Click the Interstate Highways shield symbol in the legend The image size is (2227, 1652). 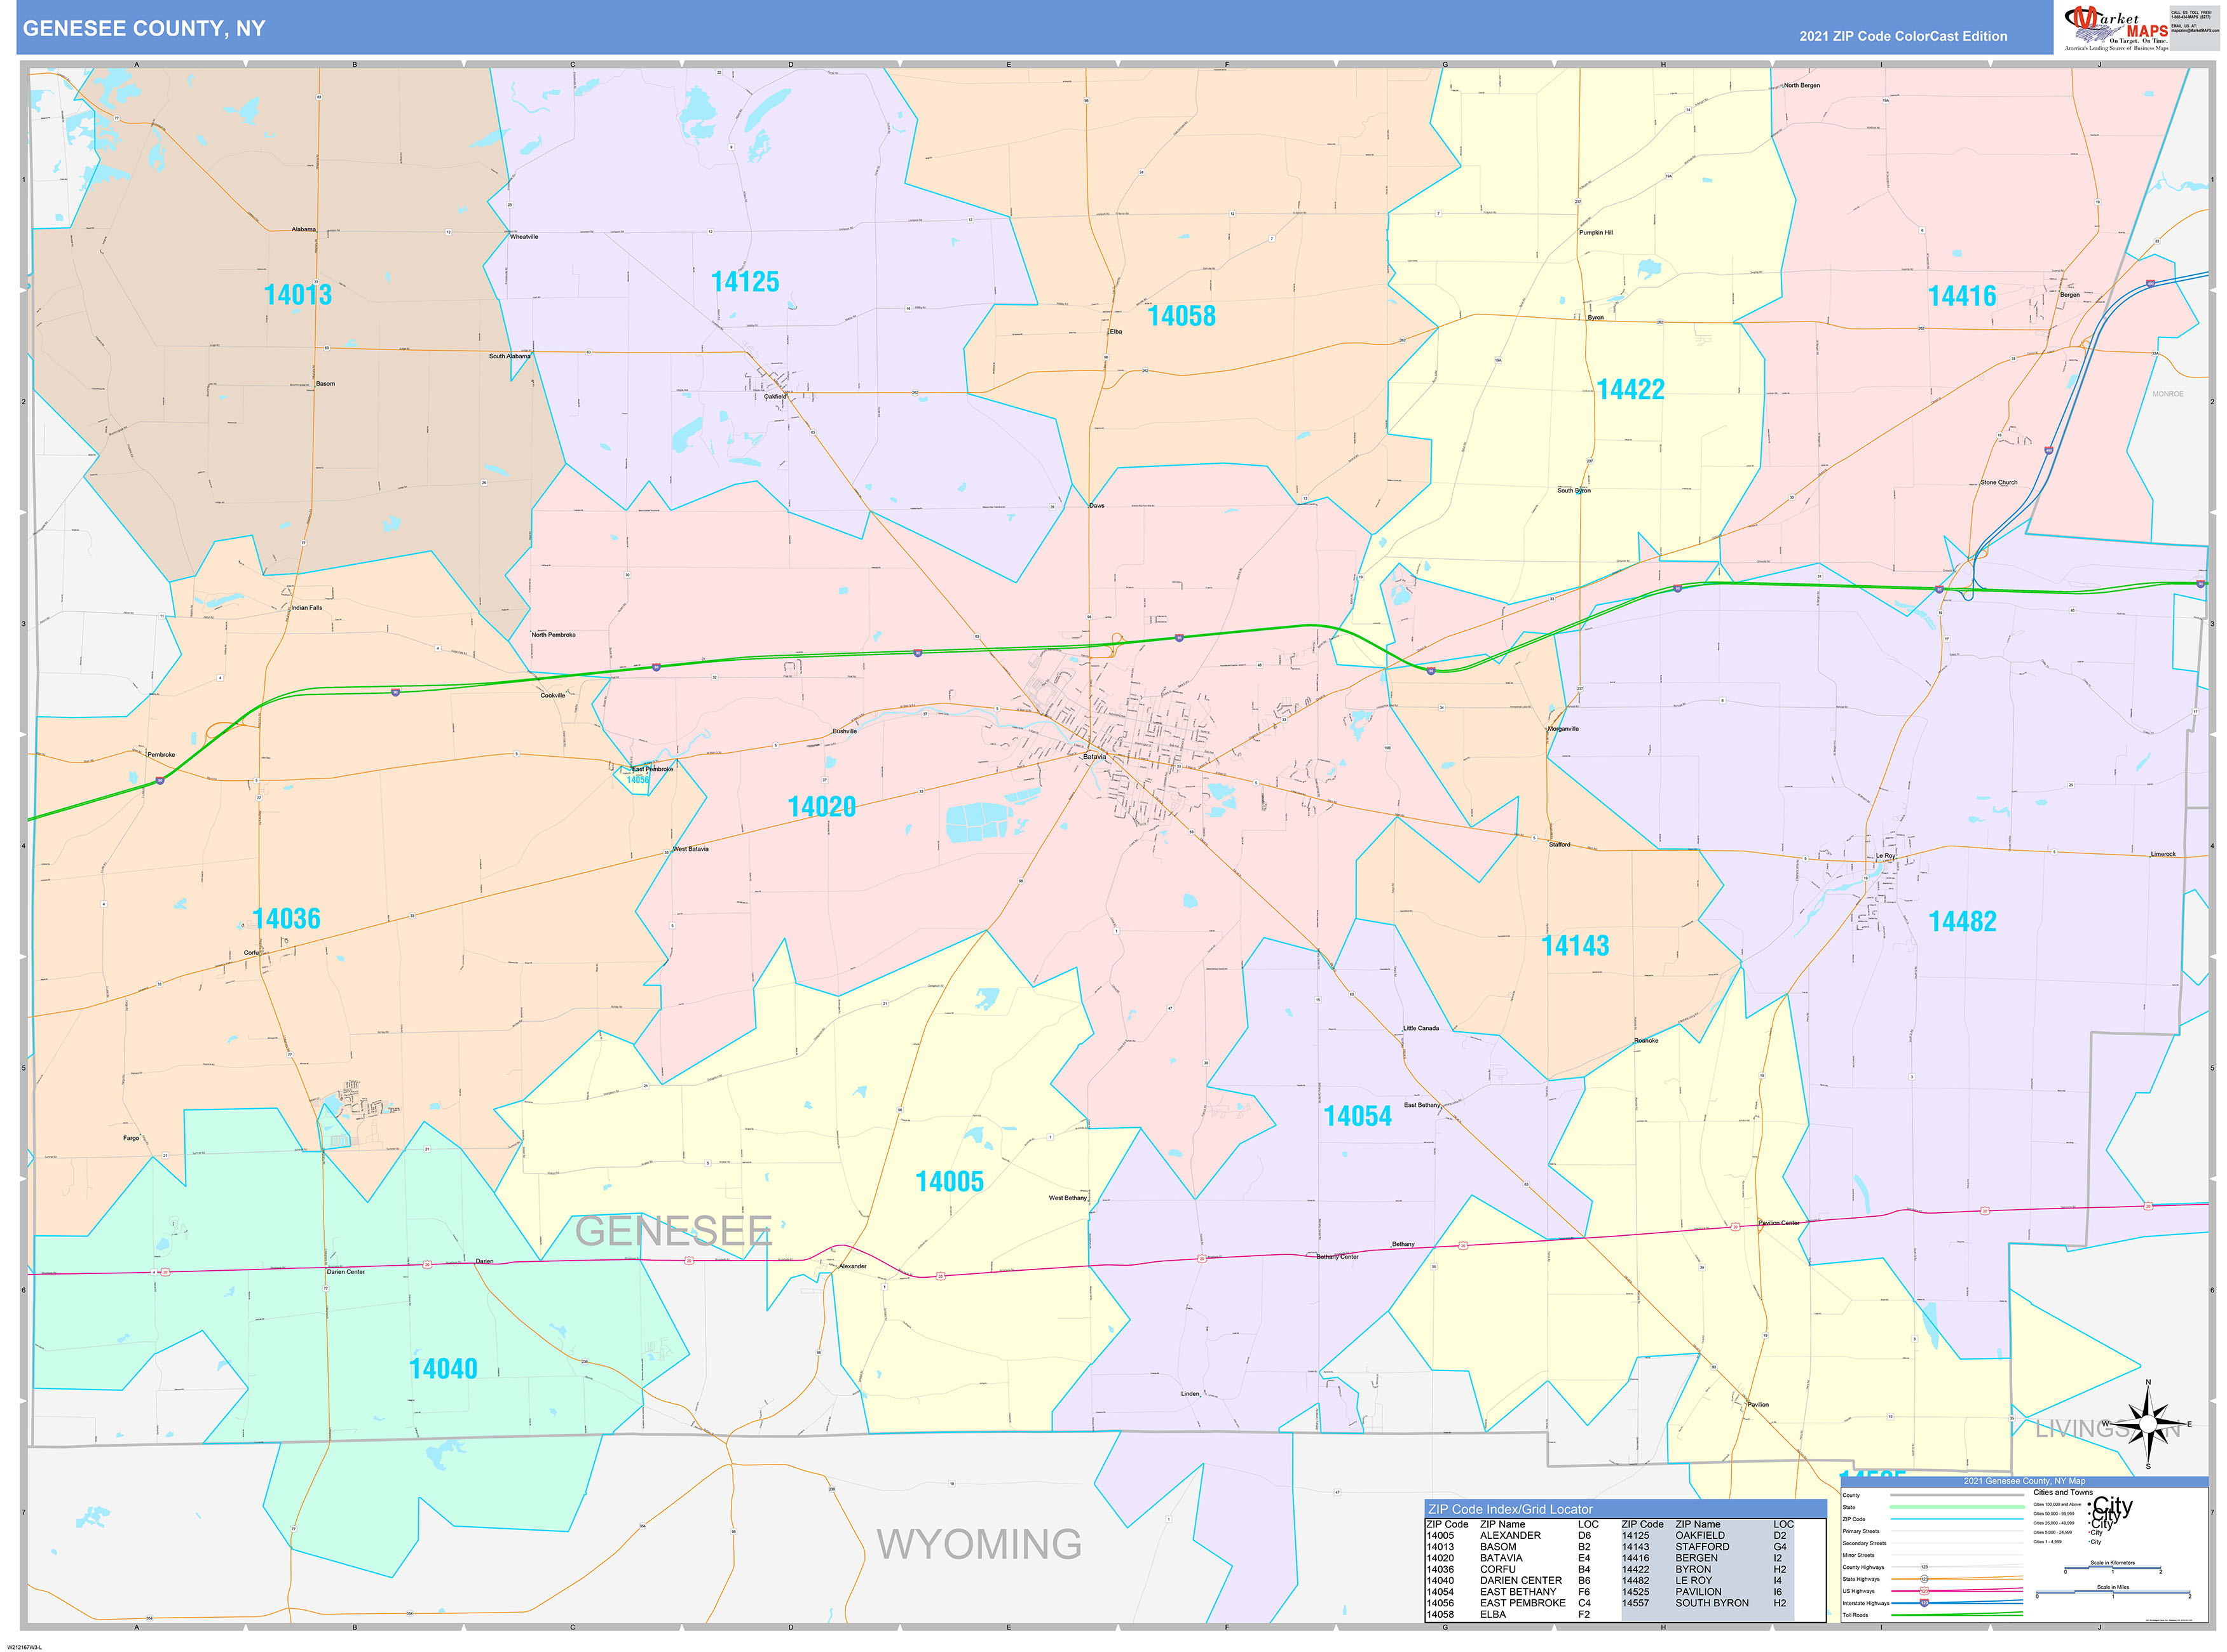pyautogui.click(x=1924, y=1604)
